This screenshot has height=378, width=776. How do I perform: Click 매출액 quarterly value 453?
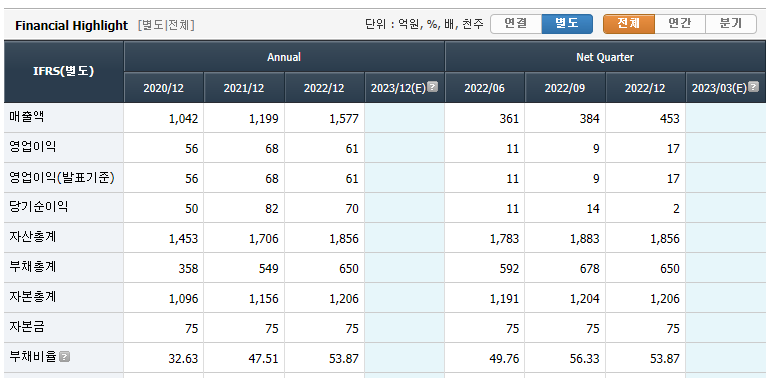coord(670,119)
